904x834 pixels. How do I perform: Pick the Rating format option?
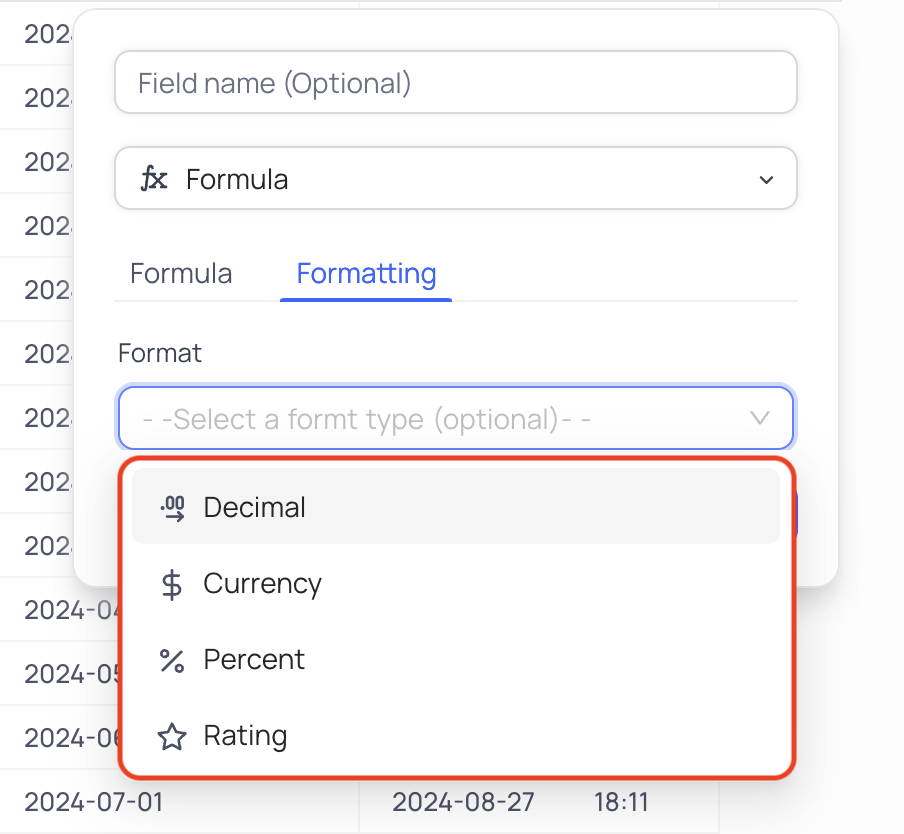pos(455,735)
